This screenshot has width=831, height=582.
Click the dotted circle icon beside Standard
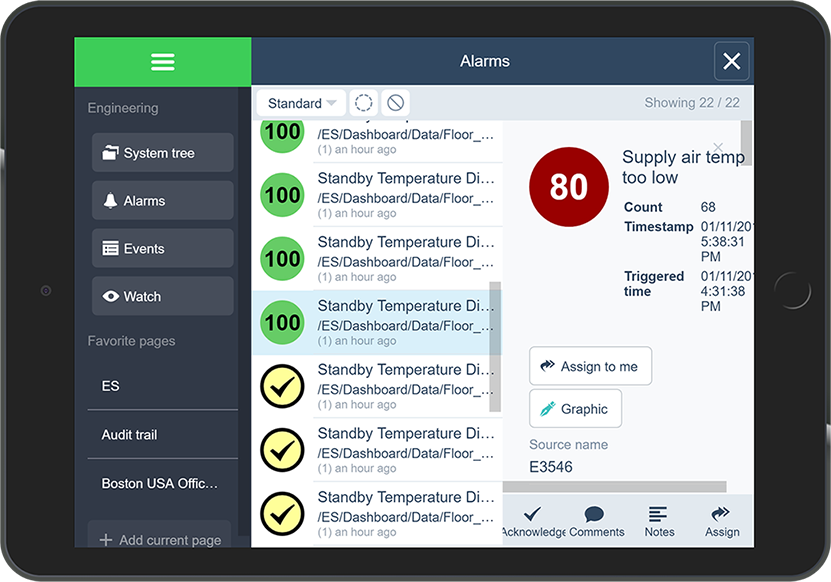point(364,103)
